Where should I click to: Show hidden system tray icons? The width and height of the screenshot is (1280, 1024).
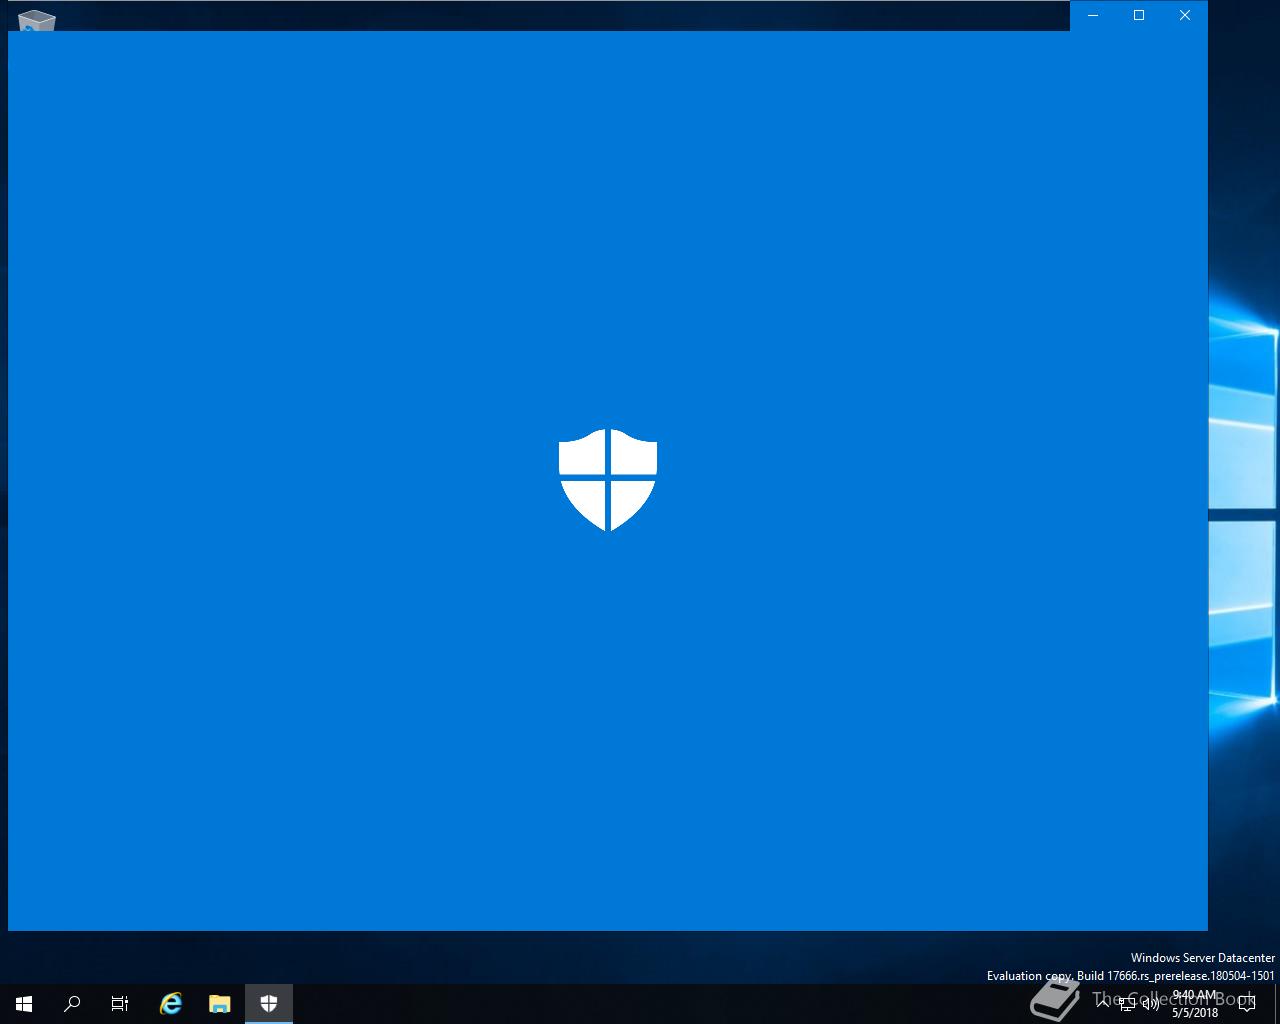click(1104, 1004)
